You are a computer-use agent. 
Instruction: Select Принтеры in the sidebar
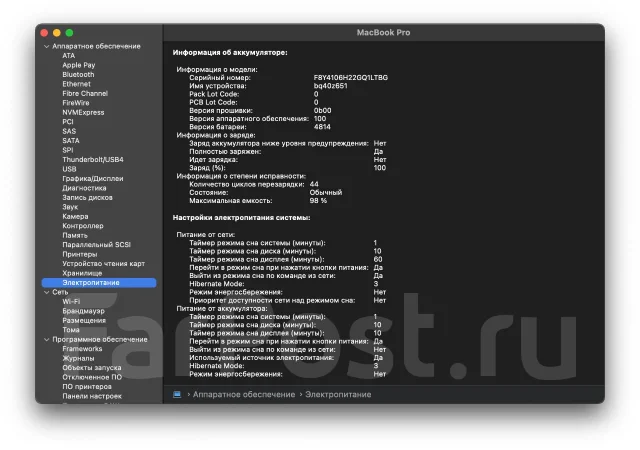(80, 254)
